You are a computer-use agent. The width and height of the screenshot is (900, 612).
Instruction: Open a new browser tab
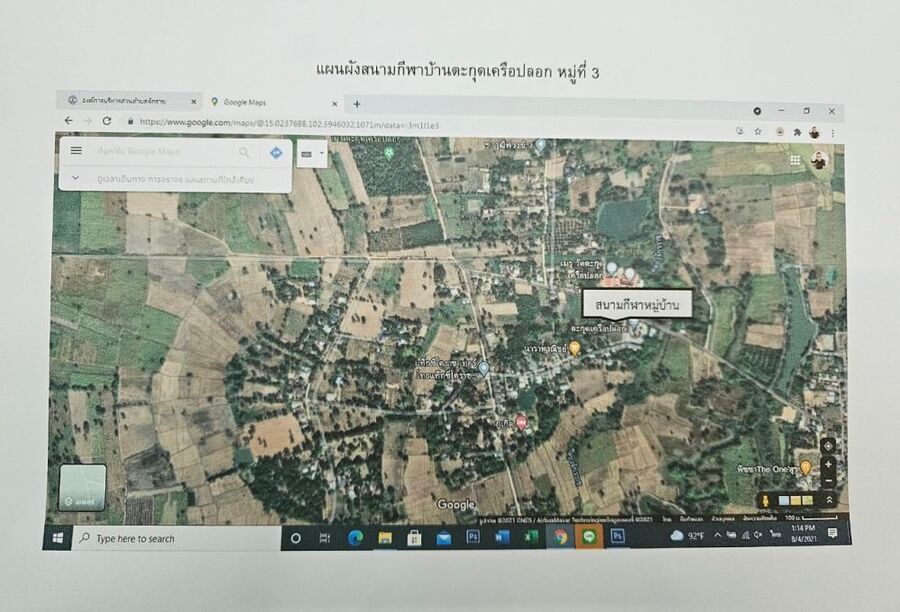(357, 103)
